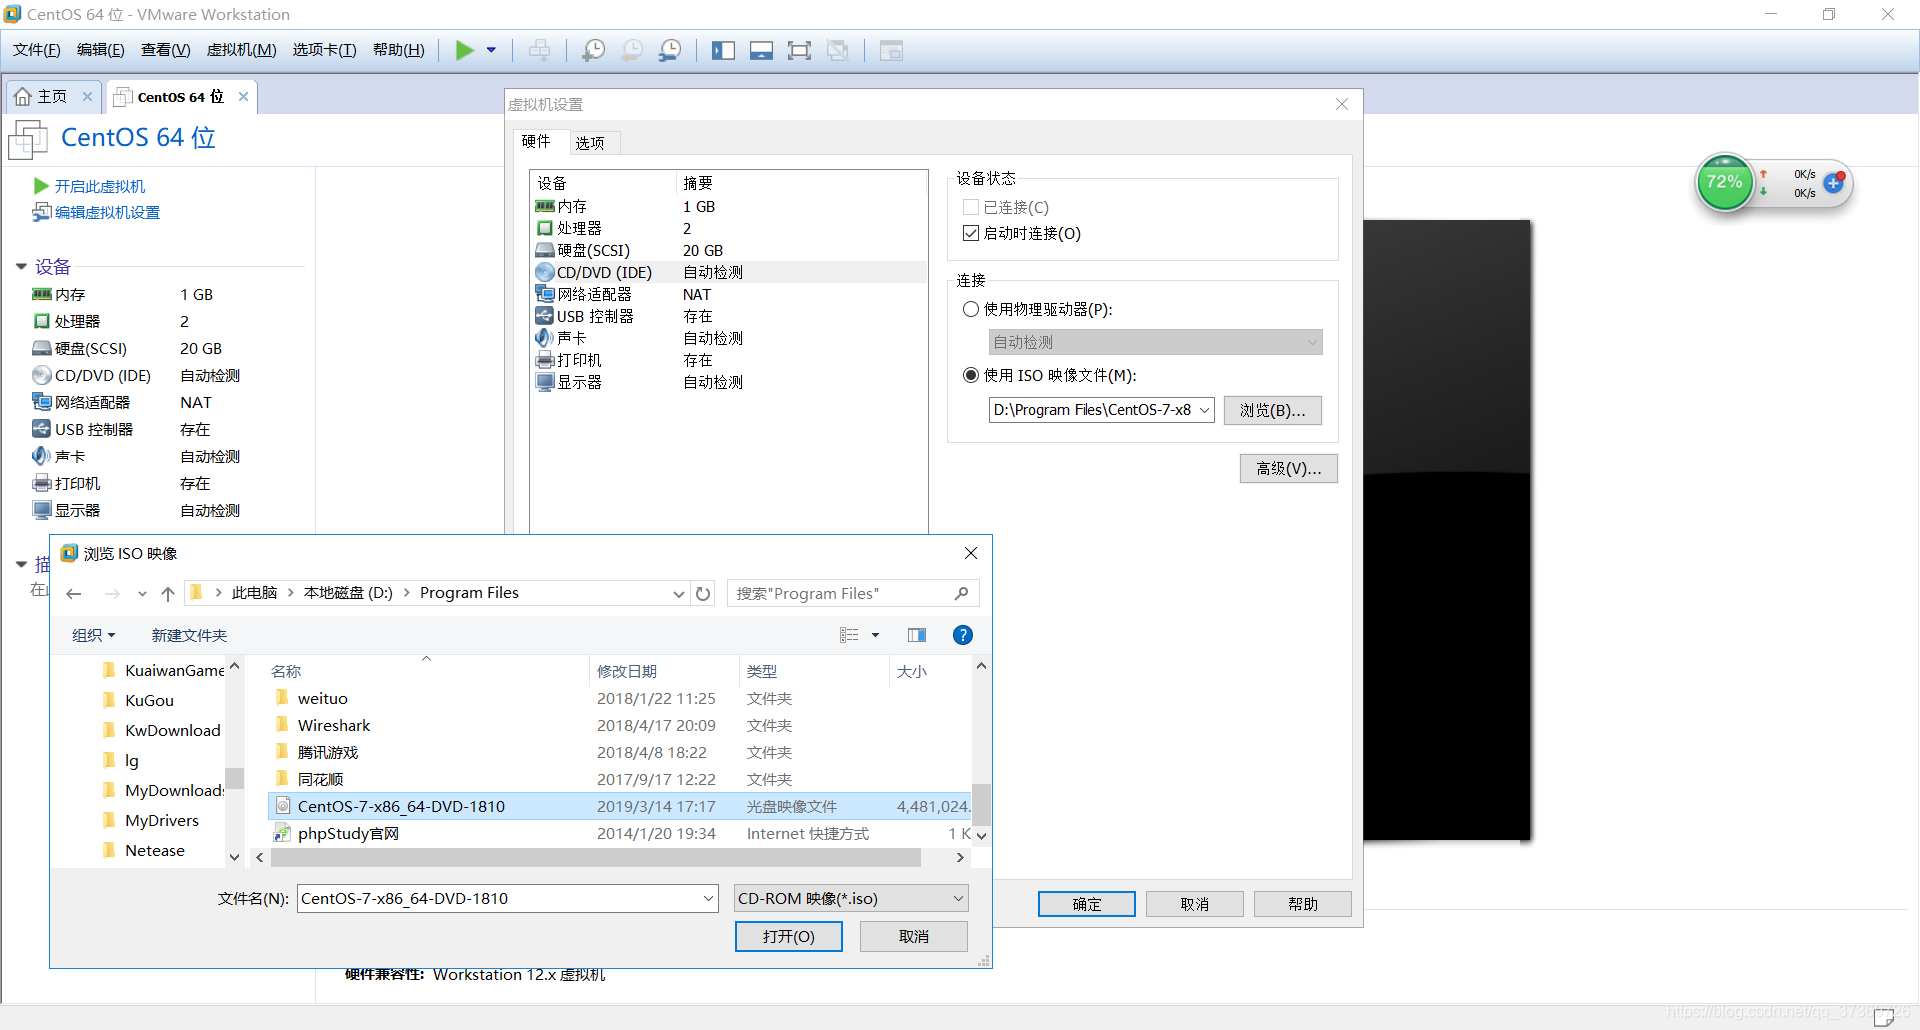Viewport: 1920px width, 1030px height.
Task: Click the unity mode toolbar icon
Action: point(838,50)
